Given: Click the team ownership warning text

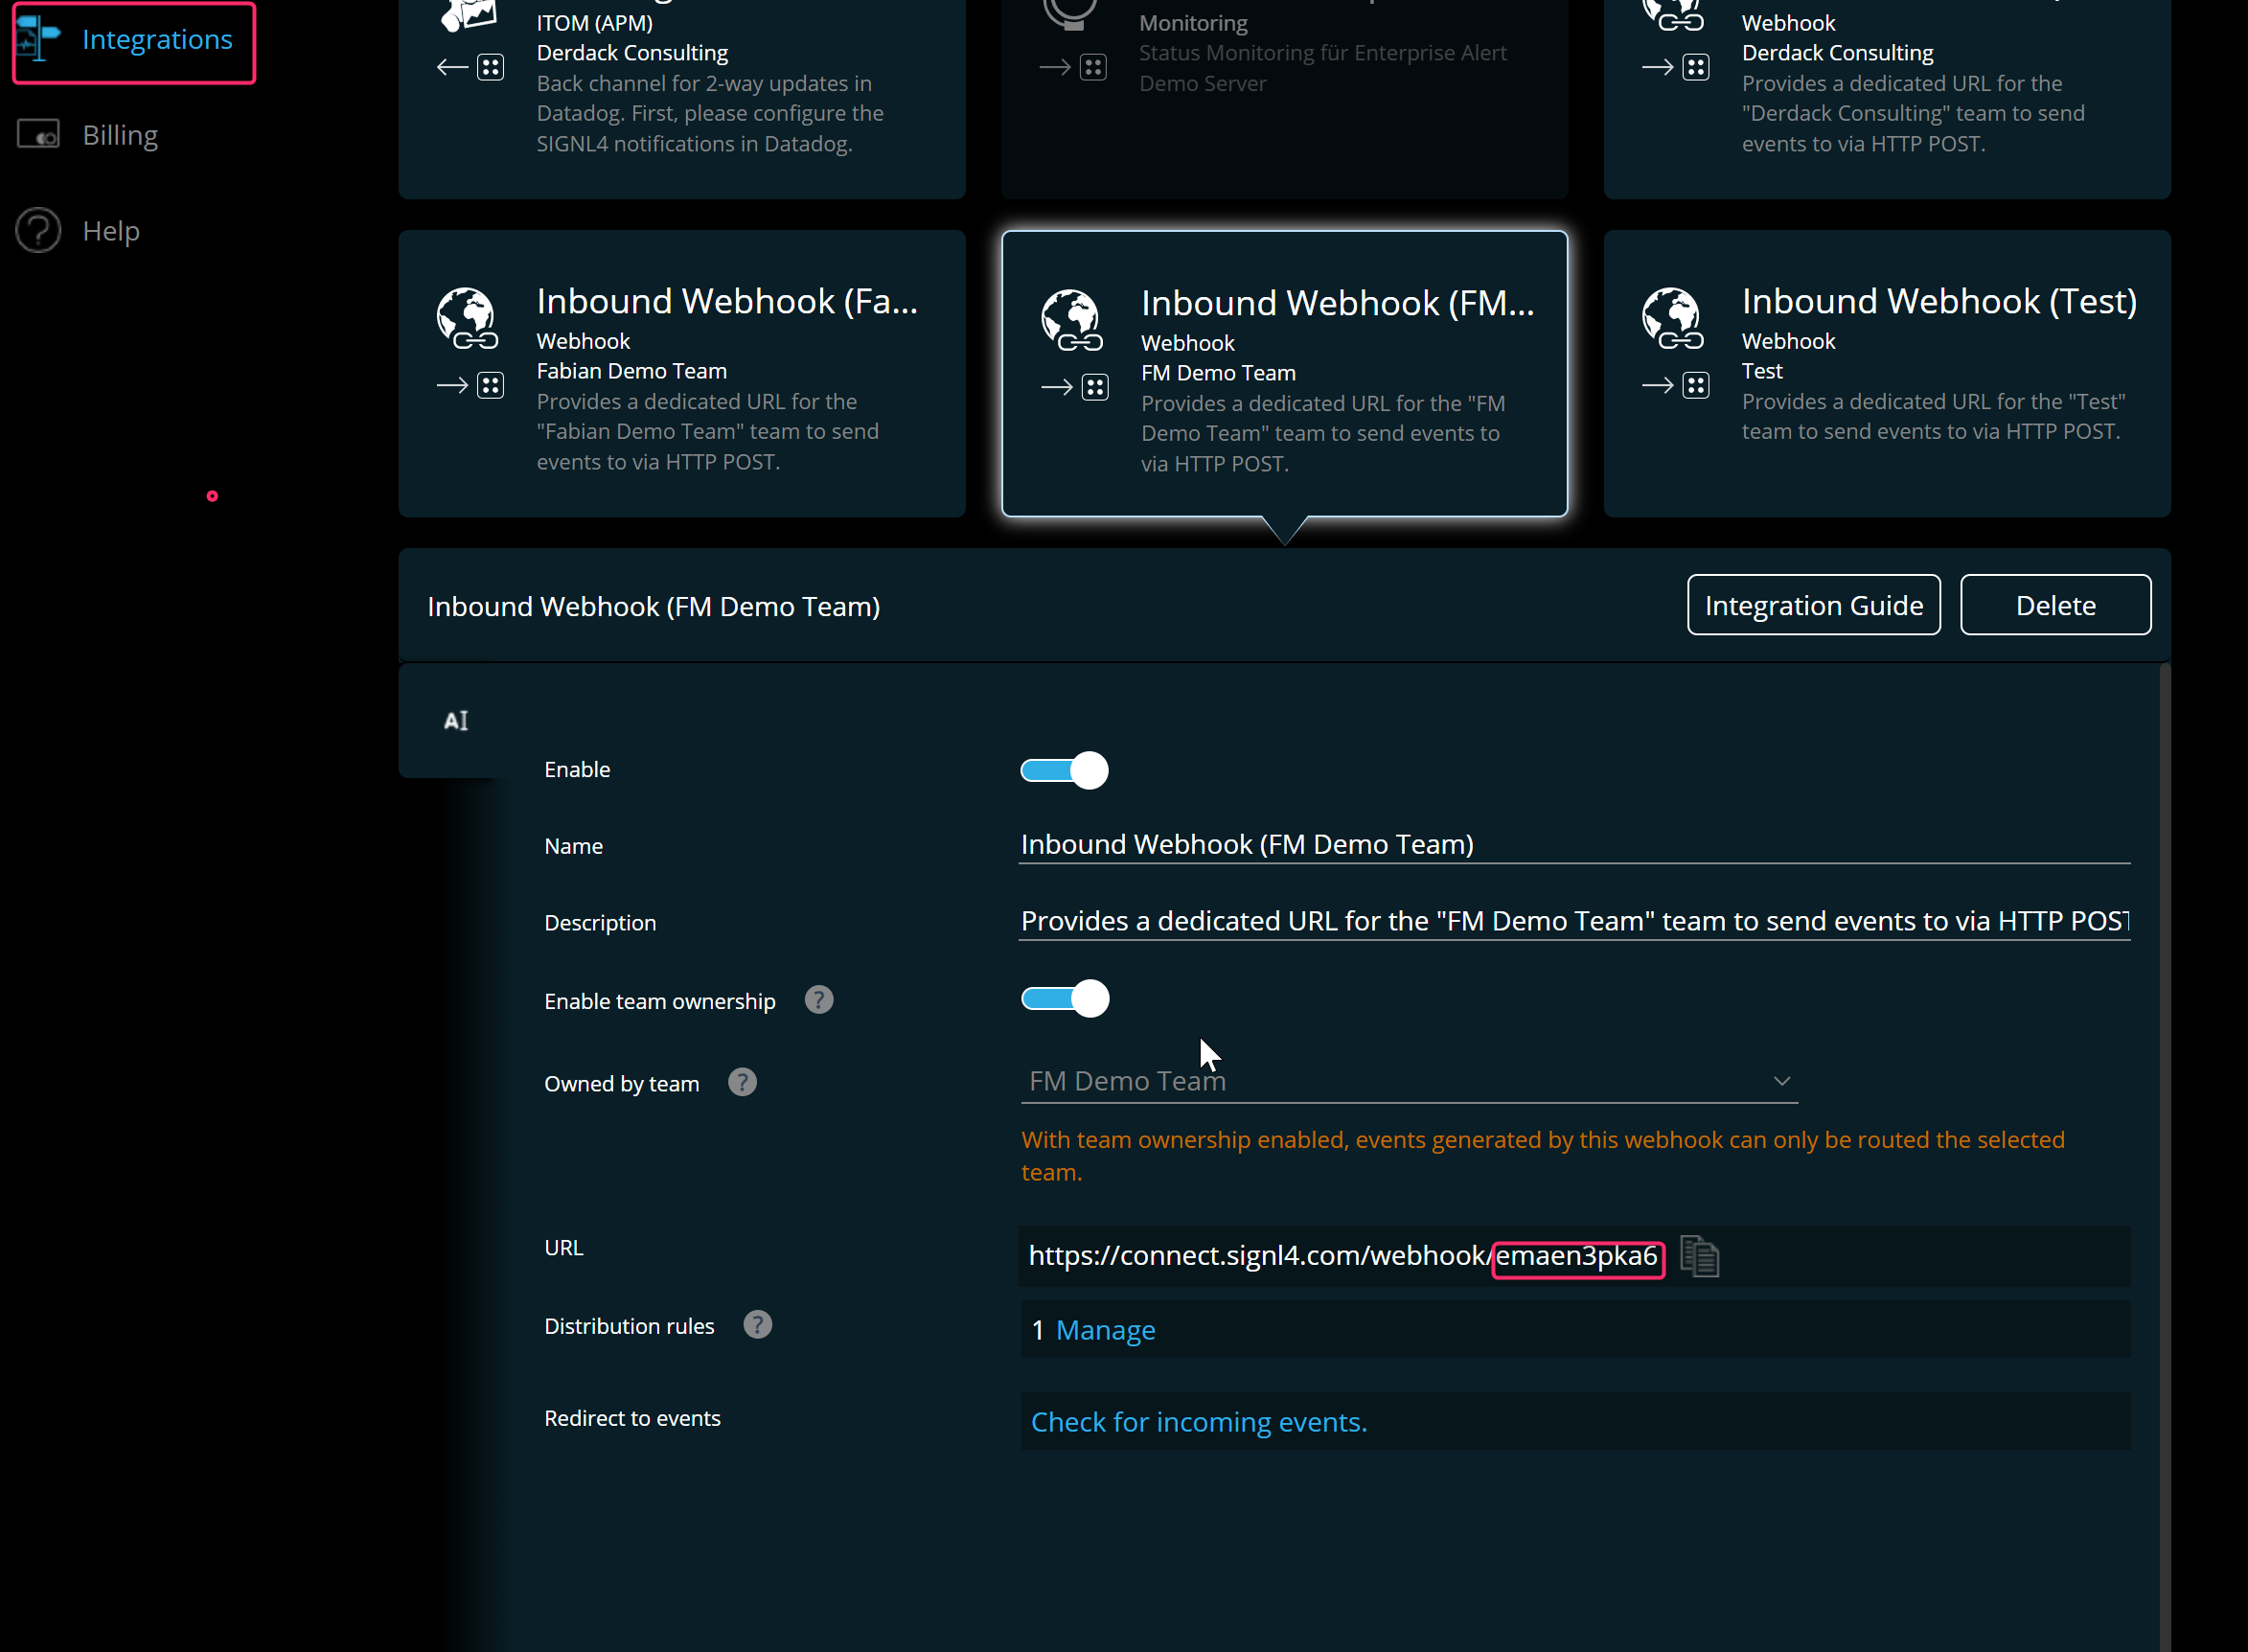Looking at the screenshot, I should coord(1543,1156).
